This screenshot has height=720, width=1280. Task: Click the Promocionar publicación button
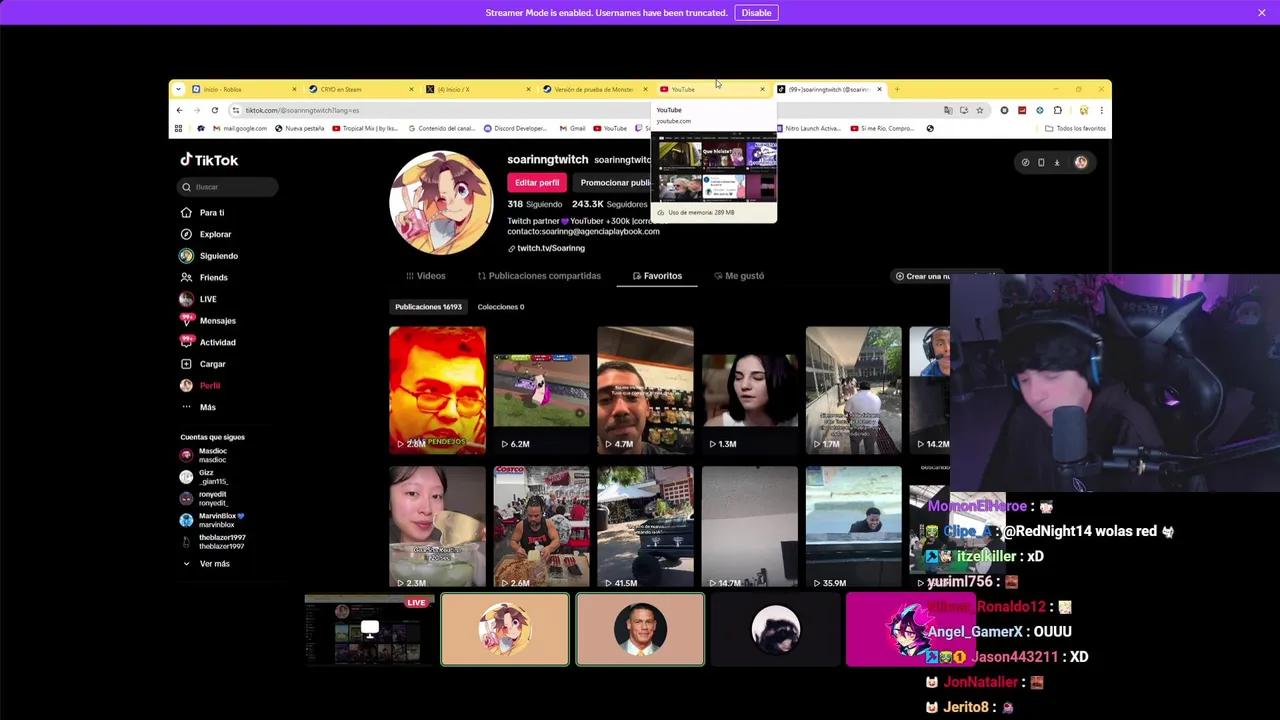[614, 182]
